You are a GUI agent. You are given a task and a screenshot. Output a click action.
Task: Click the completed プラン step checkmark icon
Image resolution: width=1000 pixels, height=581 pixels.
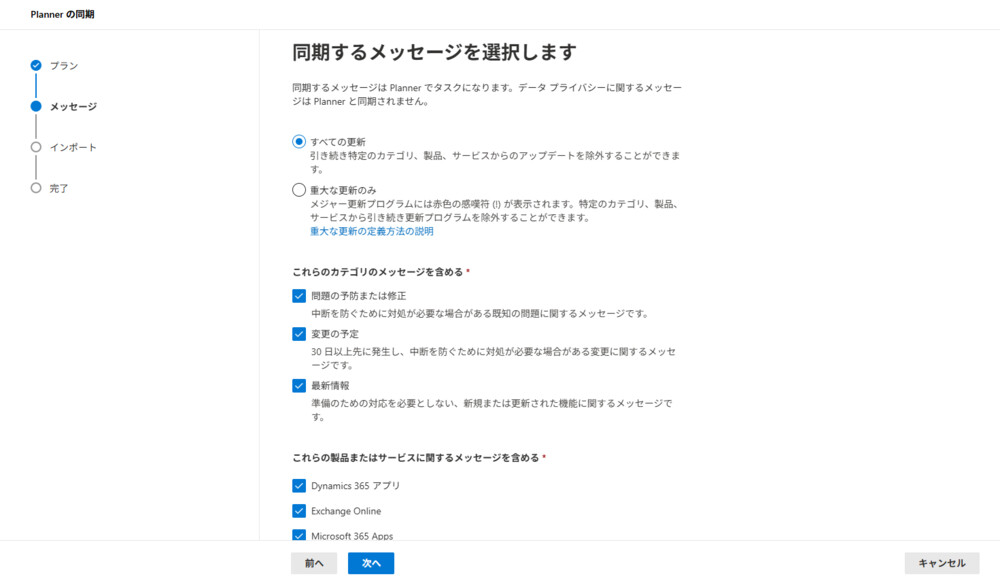tap(36, 65)
